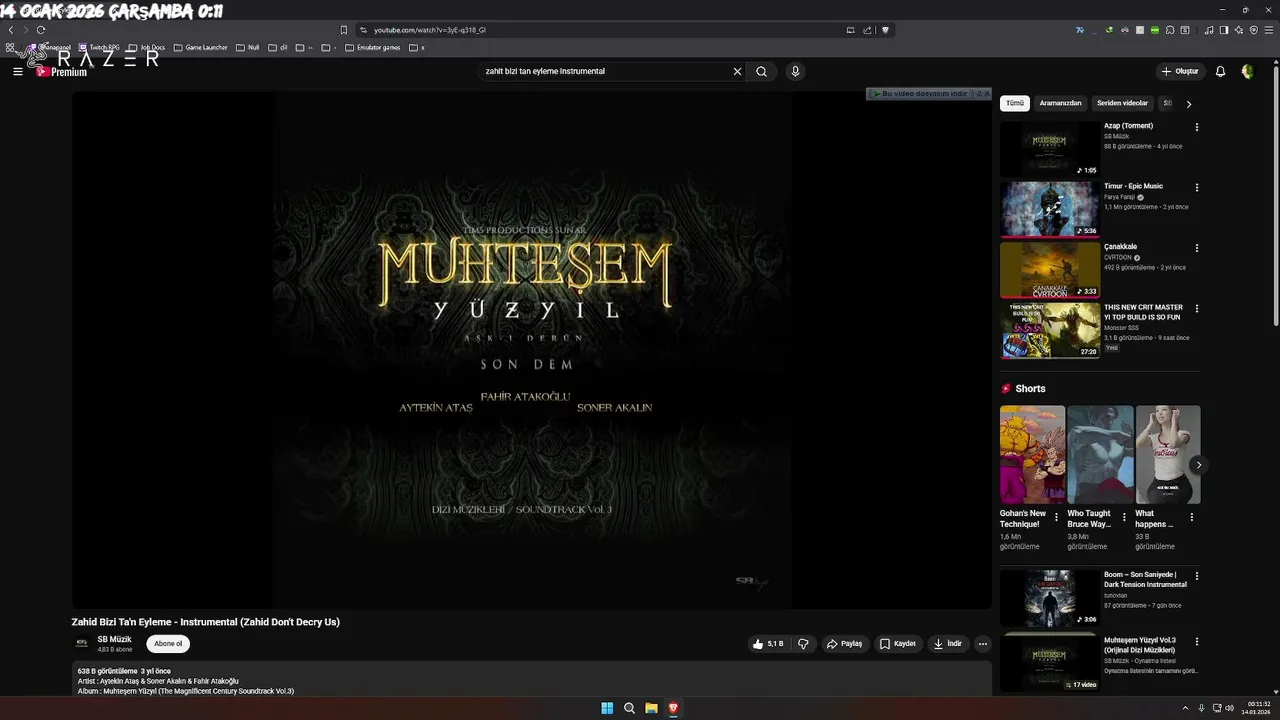The height and width of the screenshot is (720, 1280).
Task: Reload the page in browser toolbar
Action: tap(41, 30)
